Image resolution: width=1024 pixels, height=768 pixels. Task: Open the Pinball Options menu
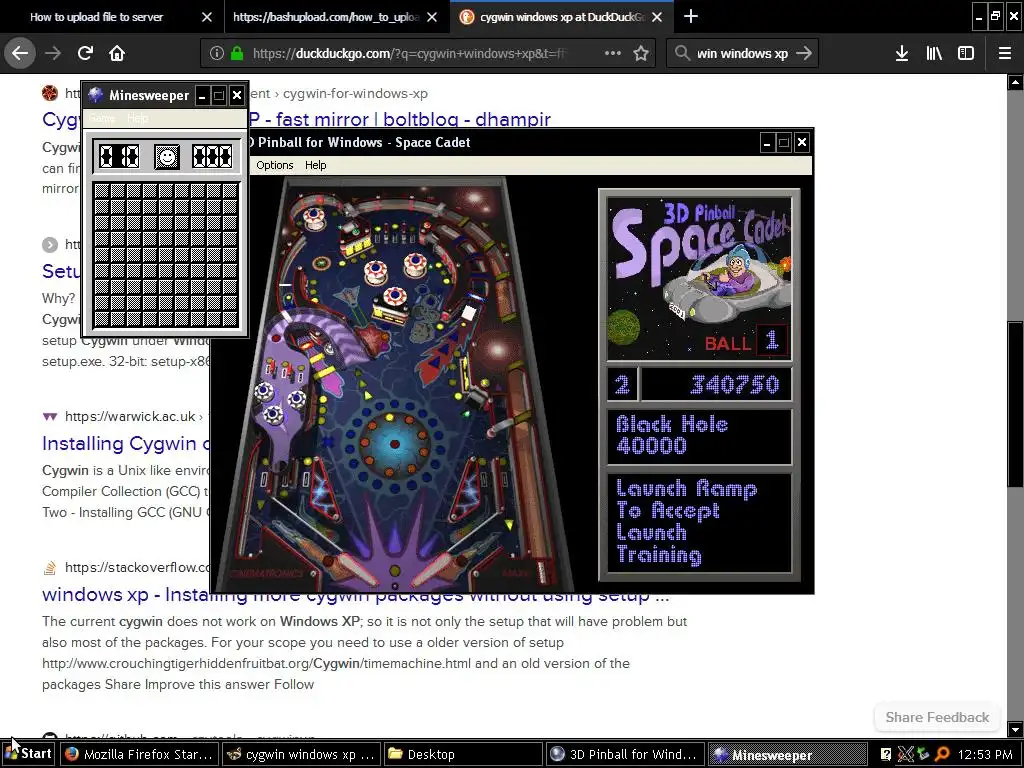(274, 165)
